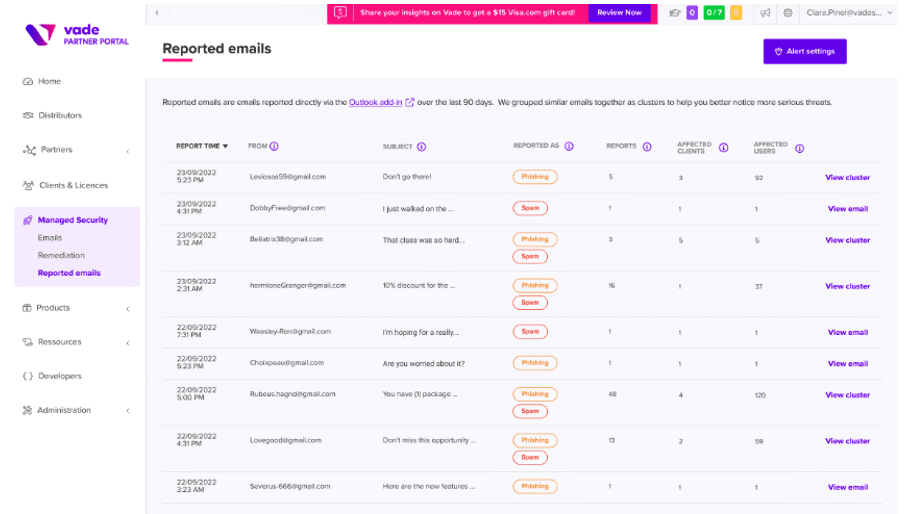View email from Severus-666@gmail.com
Screen dimensions: 909x514
click(848, 487)
